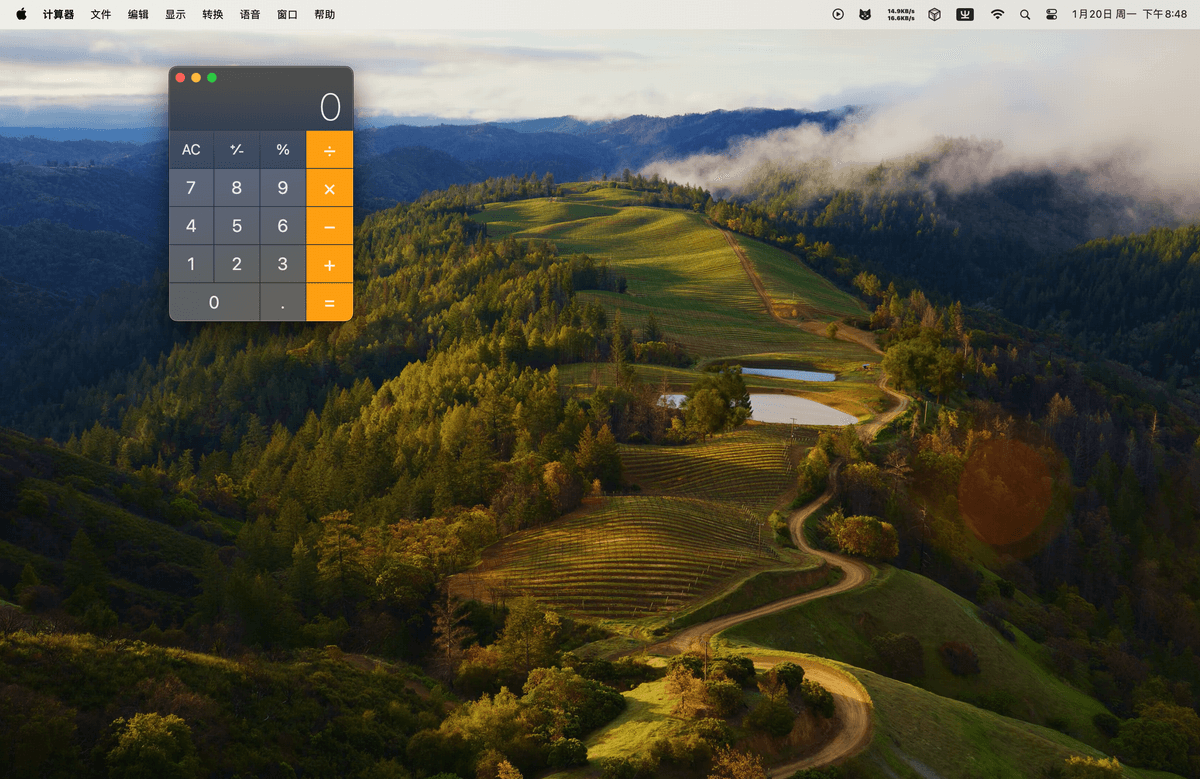Open the Apple menu
The image size is (1200, 779).
tap(21, 15)
